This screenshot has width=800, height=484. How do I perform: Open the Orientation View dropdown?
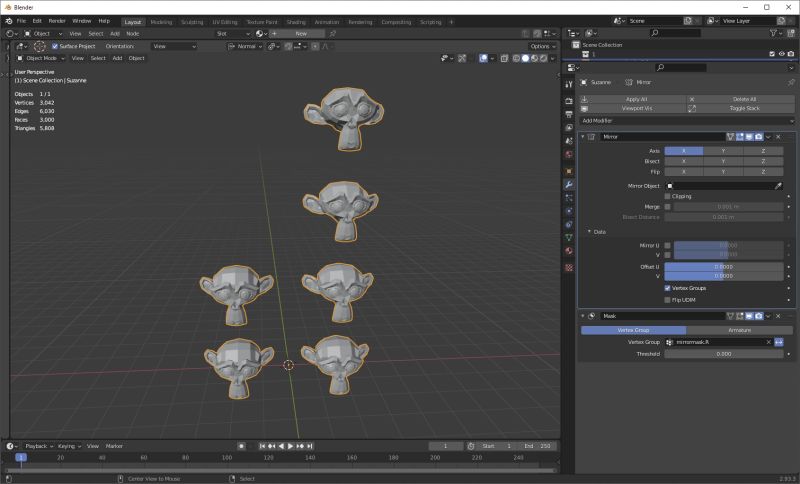click(174, 46)
